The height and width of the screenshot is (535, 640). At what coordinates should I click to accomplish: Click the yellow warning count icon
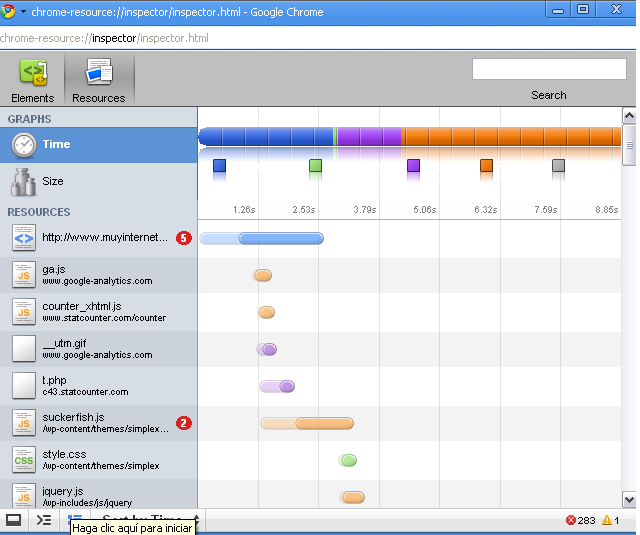pyautogui.click(x=606, y=520)
